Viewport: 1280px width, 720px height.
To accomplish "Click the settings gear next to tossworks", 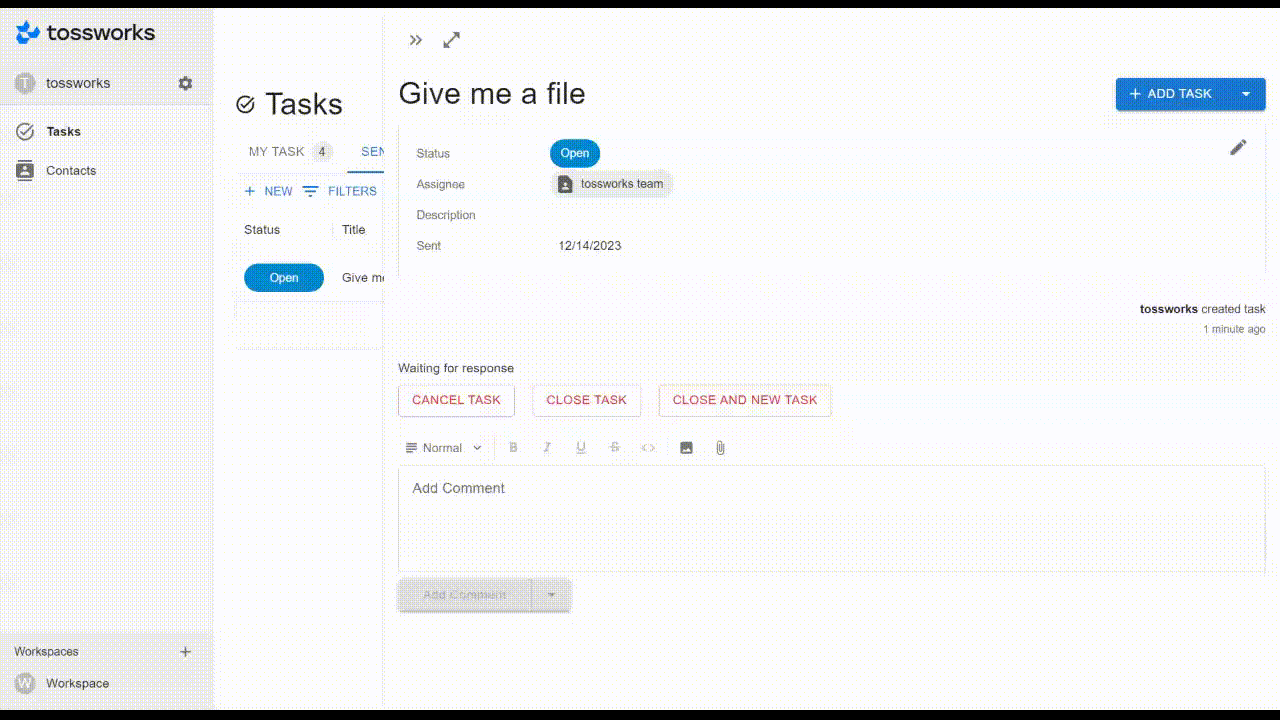I will [185, 83].
